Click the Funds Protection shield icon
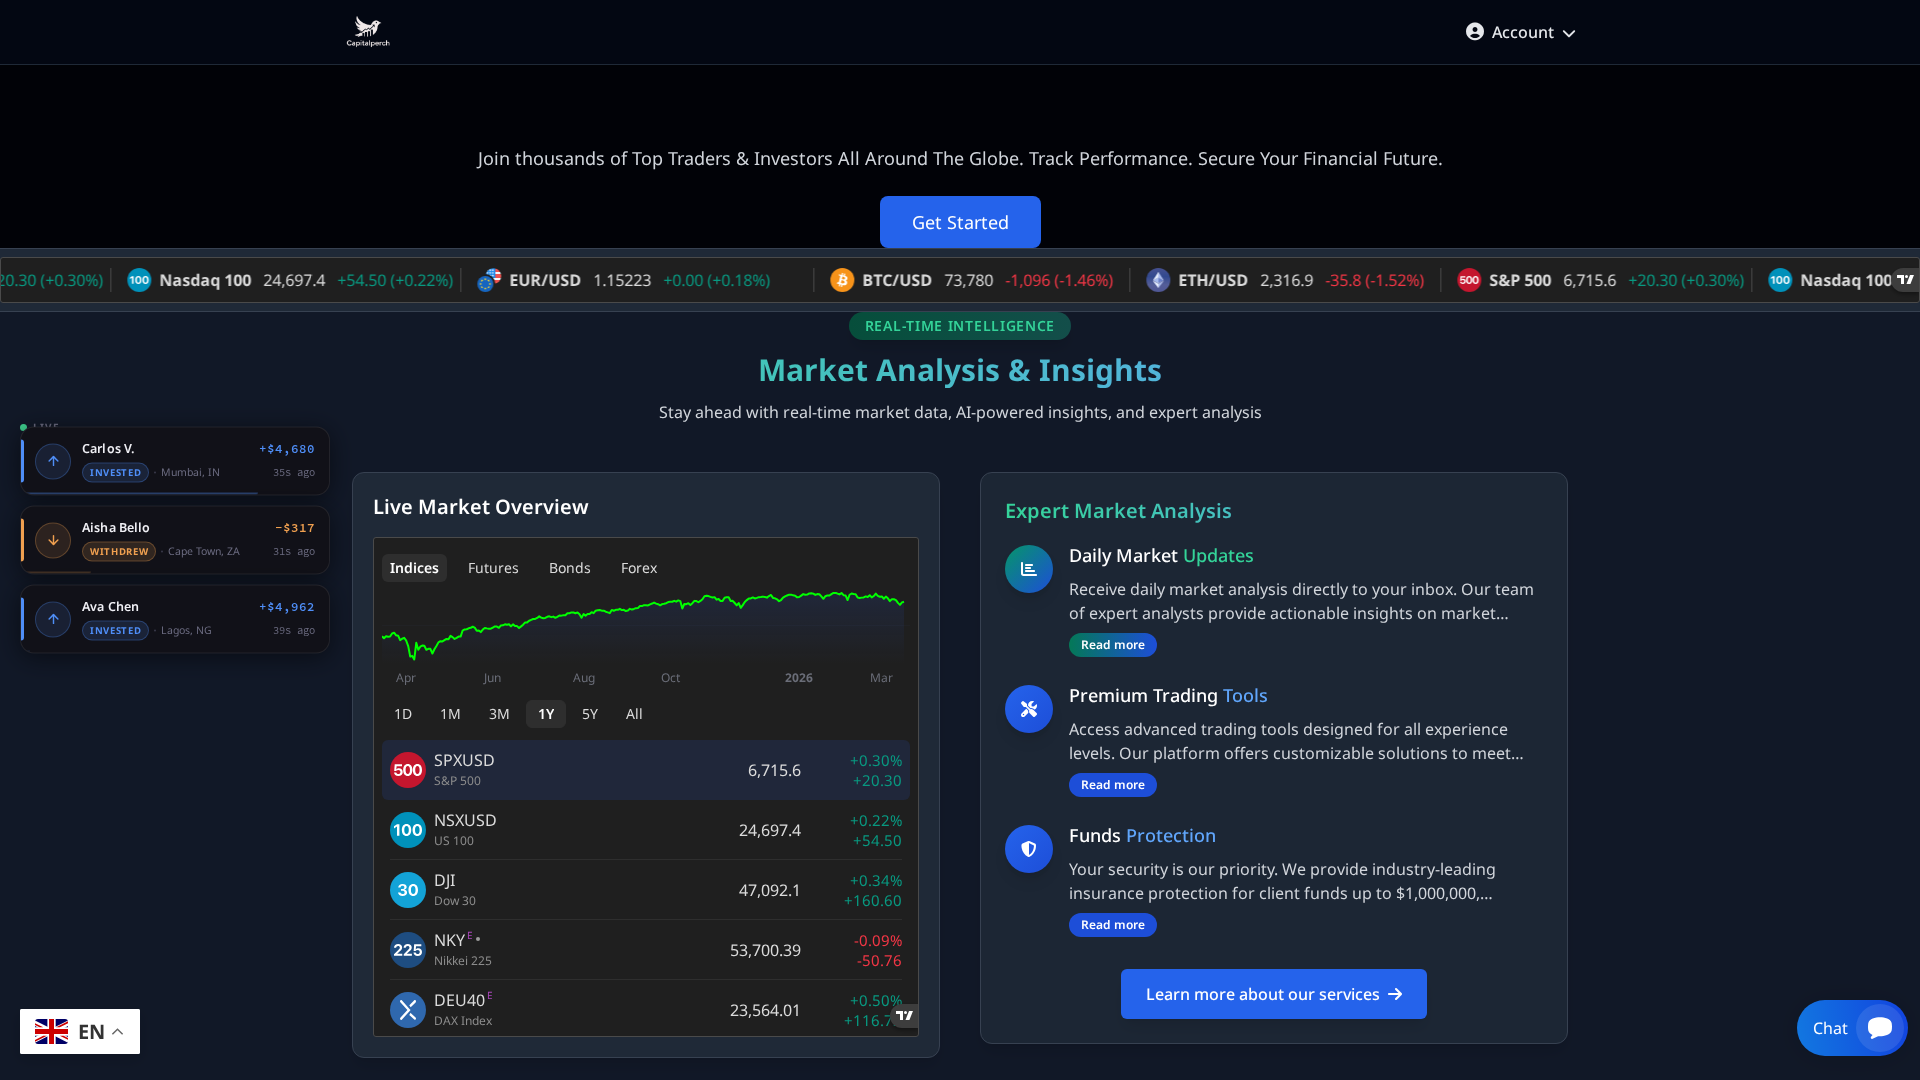This screenshot has height=1080, width=1920. click(x=1028, y=849)
